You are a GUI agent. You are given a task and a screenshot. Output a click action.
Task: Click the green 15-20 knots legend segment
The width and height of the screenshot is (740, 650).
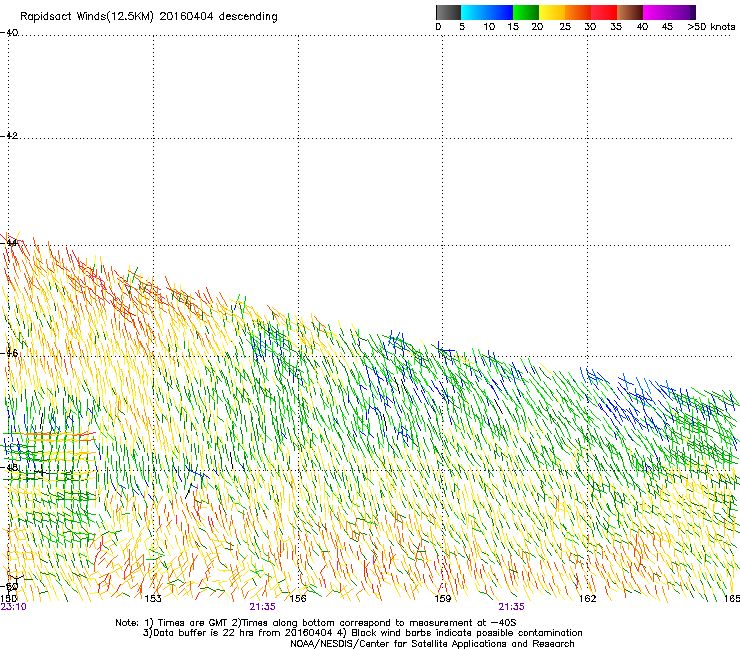pos(526,12)
